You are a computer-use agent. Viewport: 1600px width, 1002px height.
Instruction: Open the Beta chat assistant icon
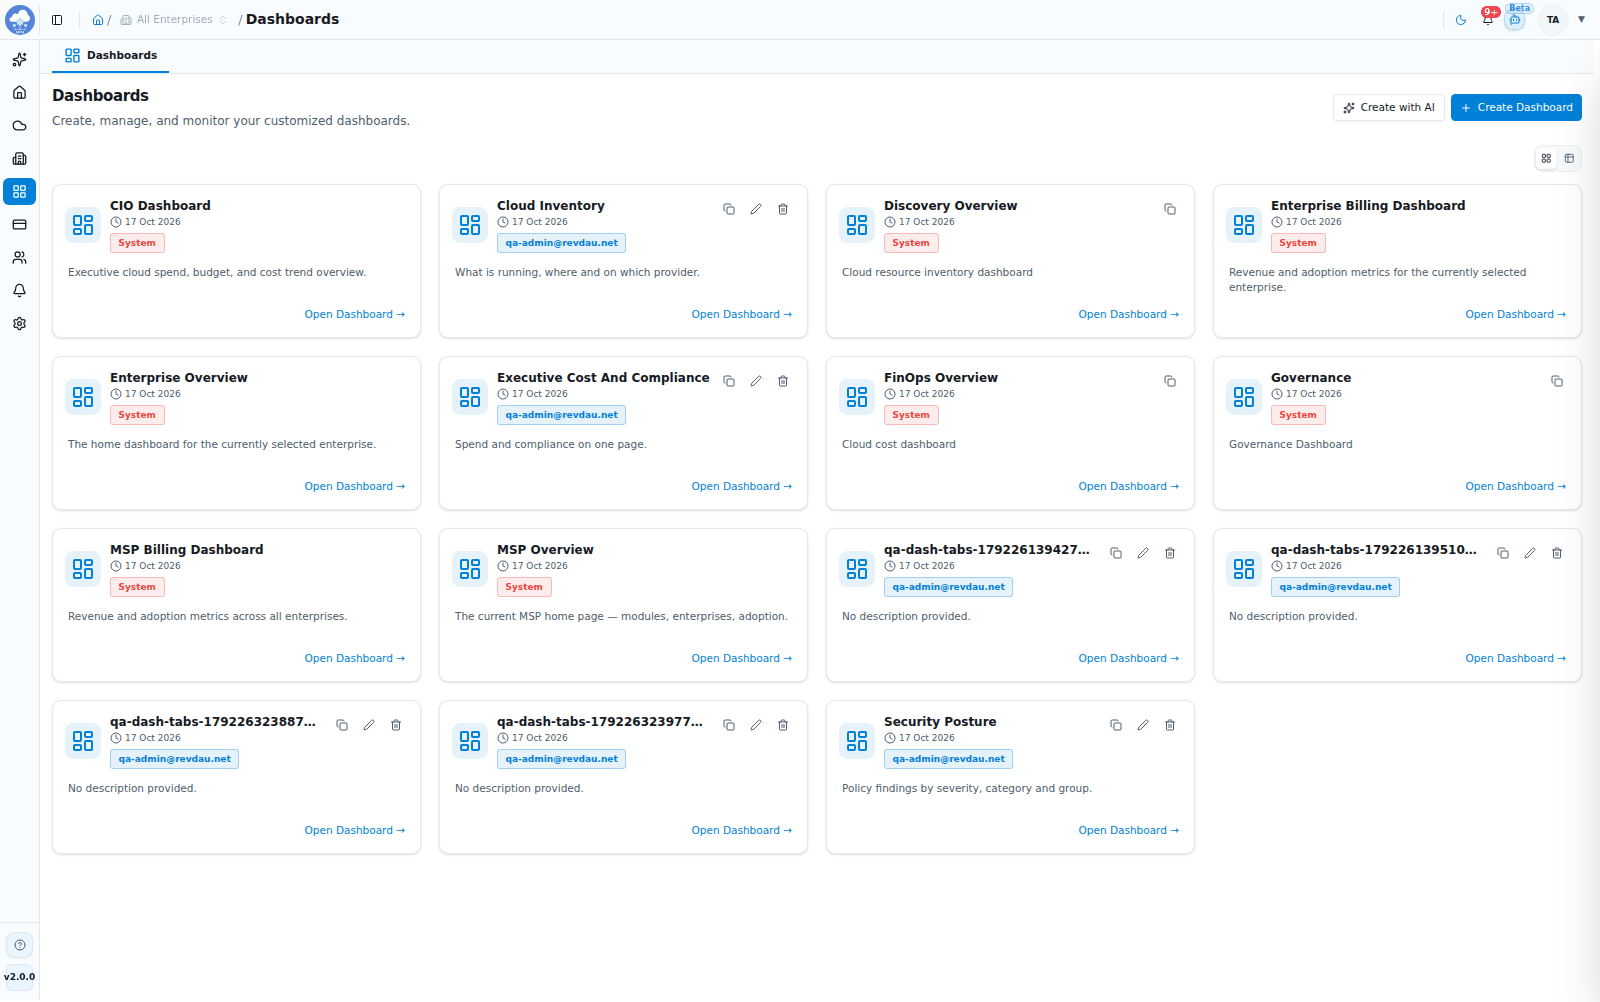tap(1515, 20)
